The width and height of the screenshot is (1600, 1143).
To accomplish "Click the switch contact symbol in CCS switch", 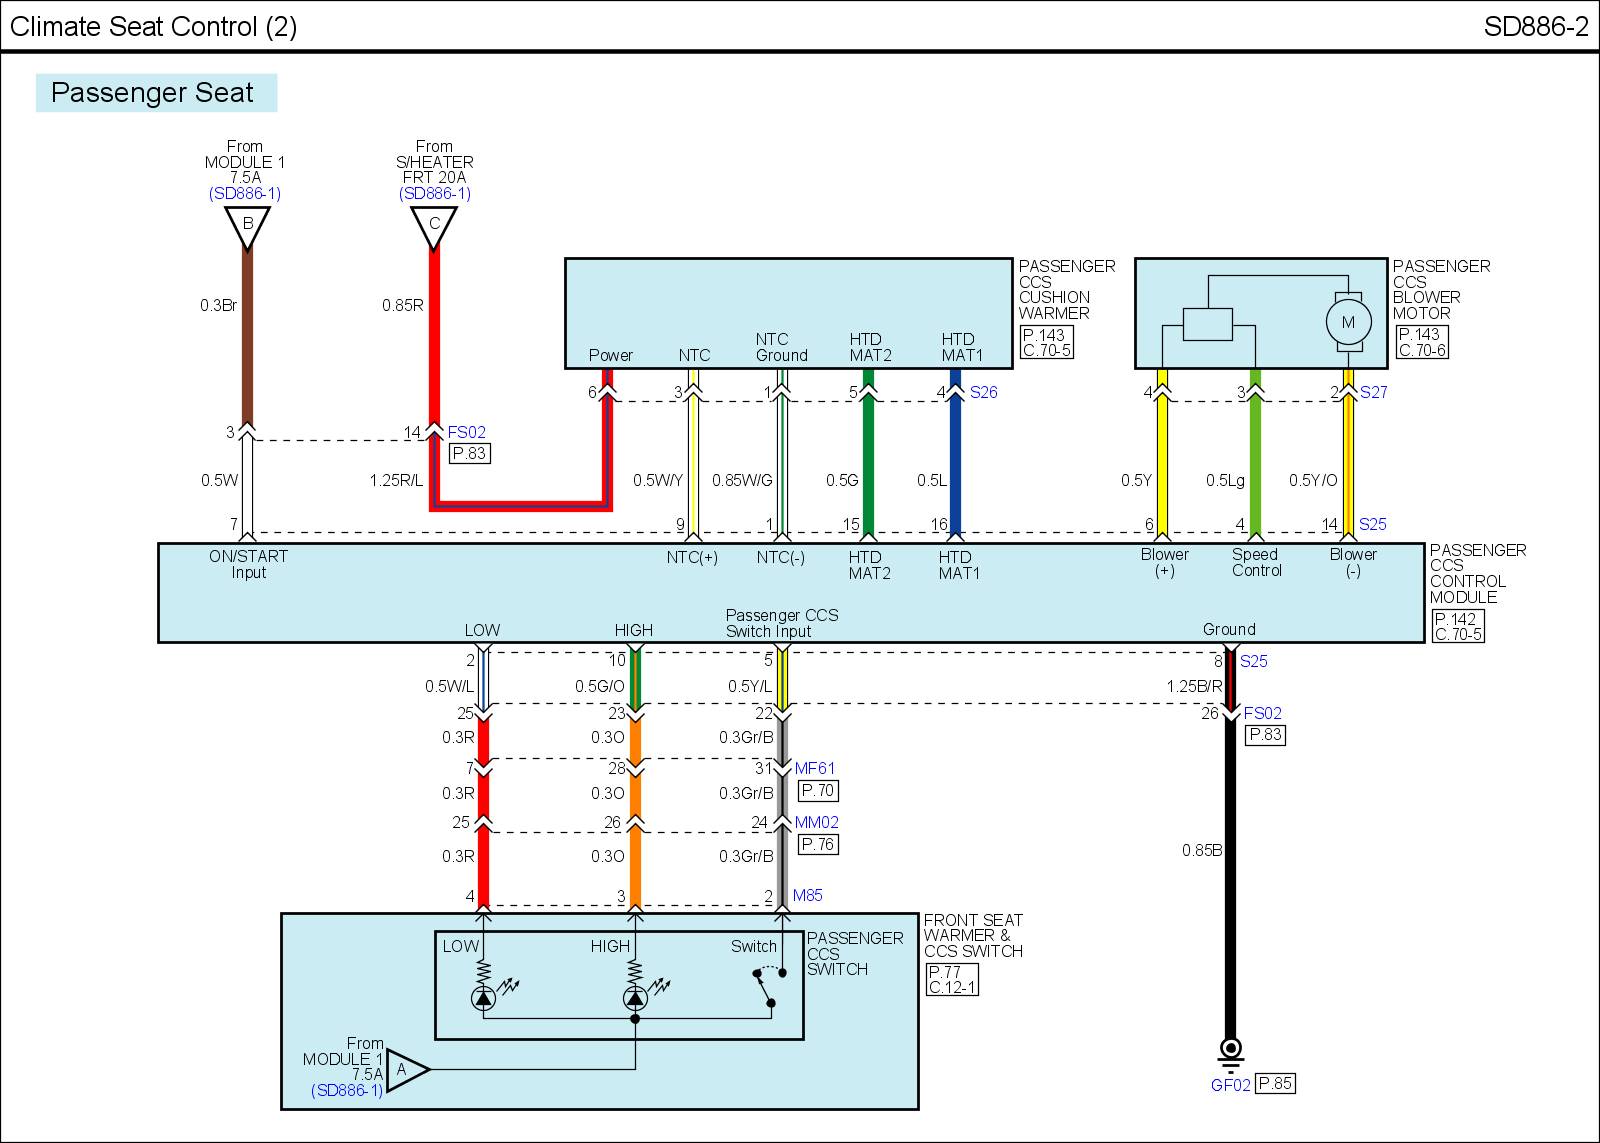I will [768, 987].
